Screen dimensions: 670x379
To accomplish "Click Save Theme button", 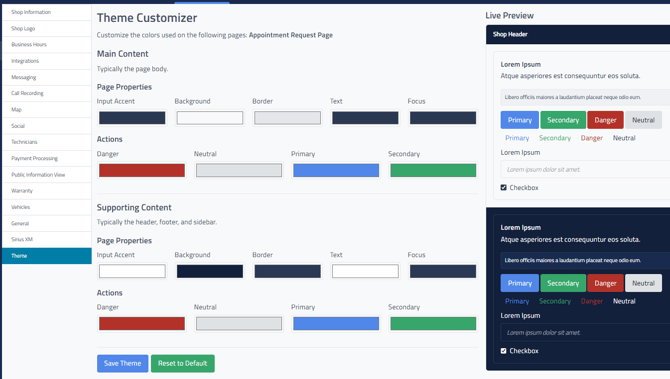I will pos(123,363).
